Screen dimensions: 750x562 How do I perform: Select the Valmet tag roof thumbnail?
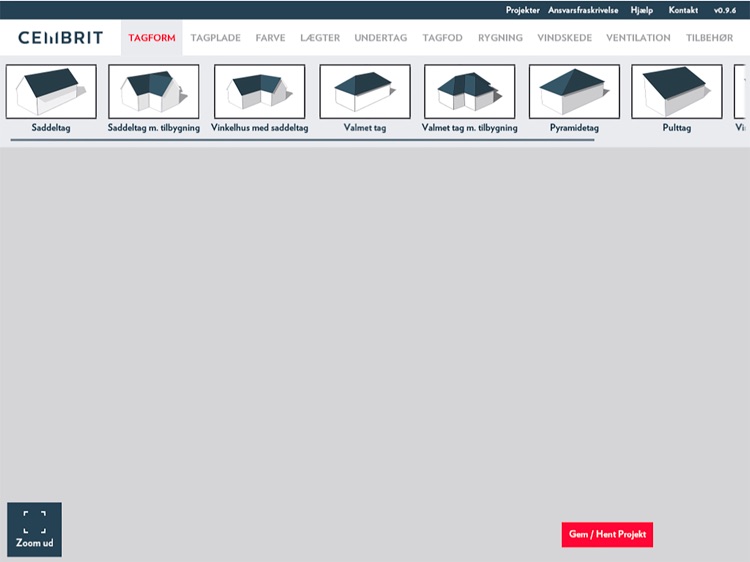pyautogui.click(x=365, y=91)
